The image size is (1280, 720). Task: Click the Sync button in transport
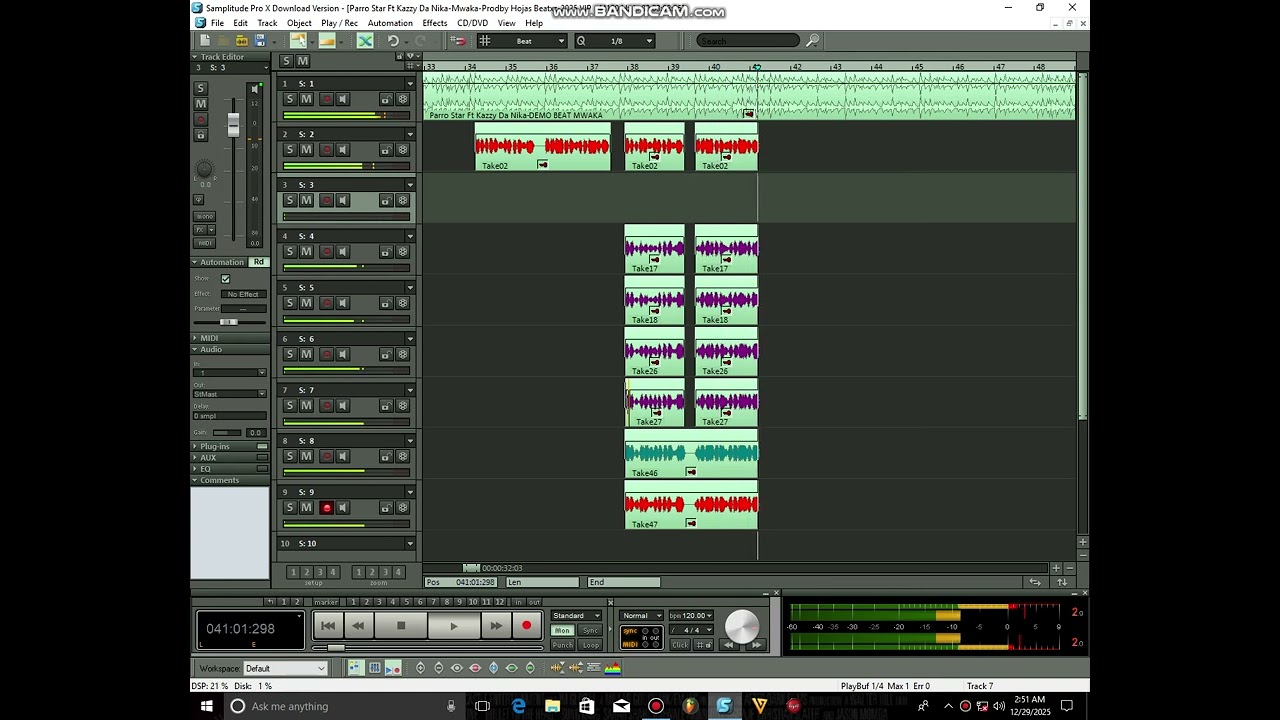(590, 631)
